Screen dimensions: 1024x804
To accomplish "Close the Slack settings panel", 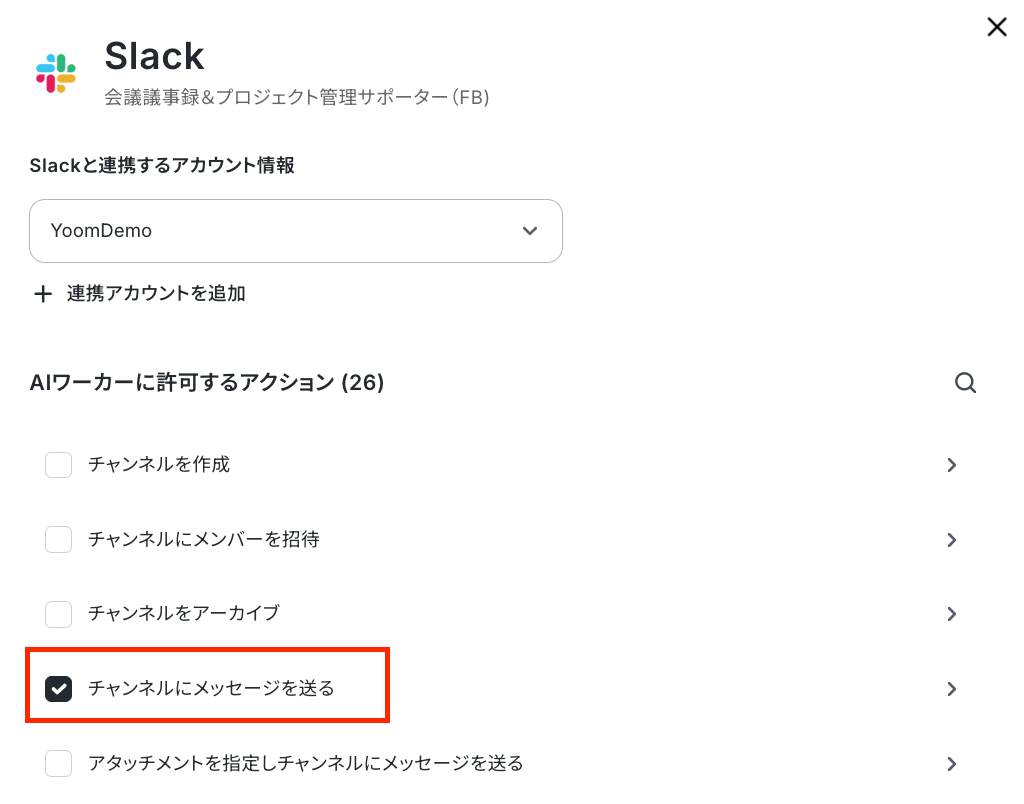I will point(997,27).
